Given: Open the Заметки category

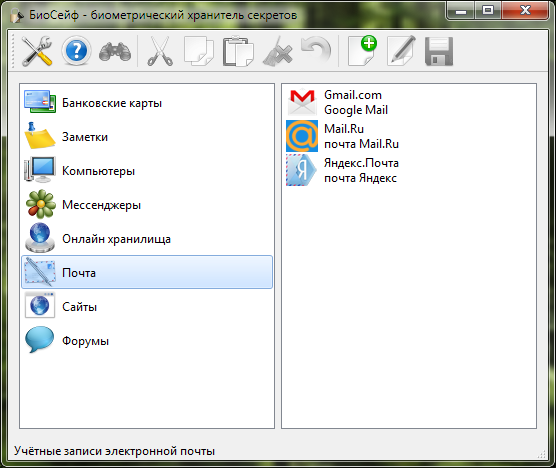Looking at the screenshot, I should click(x=147, y=137).
